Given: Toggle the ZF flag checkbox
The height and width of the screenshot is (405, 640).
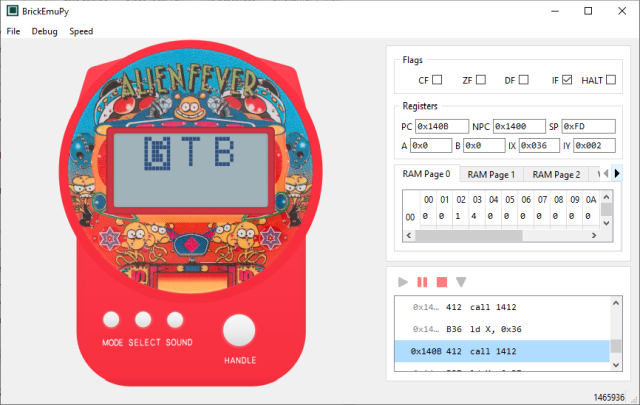Looking at the screenshot, I should point(481,80).
